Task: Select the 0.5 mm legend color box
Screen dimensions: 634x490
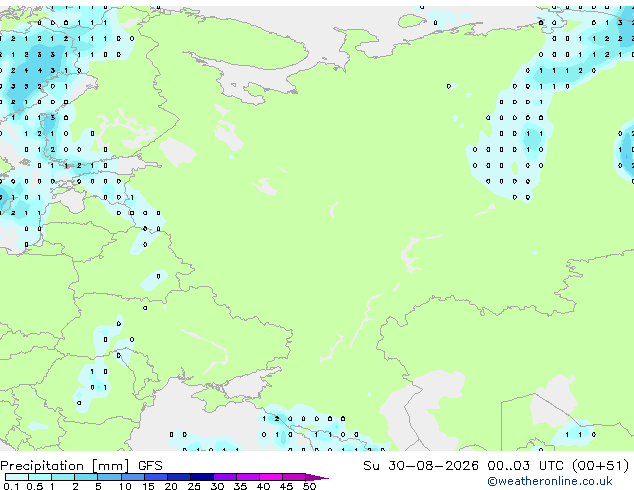Action: click(40, 477)
